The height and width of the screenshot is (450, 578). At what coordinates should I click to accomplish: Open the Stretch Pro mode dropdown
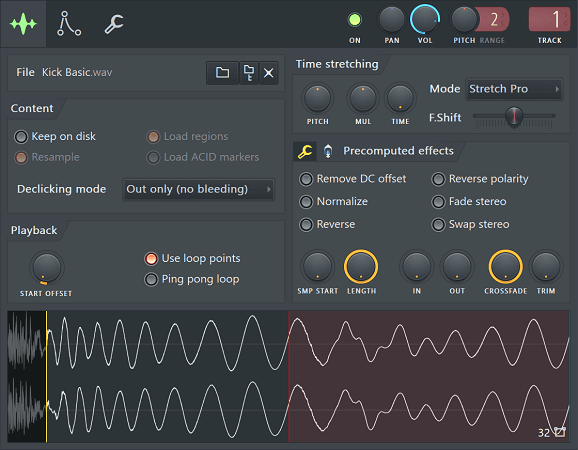pyautogui.click(x=514, y=89)
